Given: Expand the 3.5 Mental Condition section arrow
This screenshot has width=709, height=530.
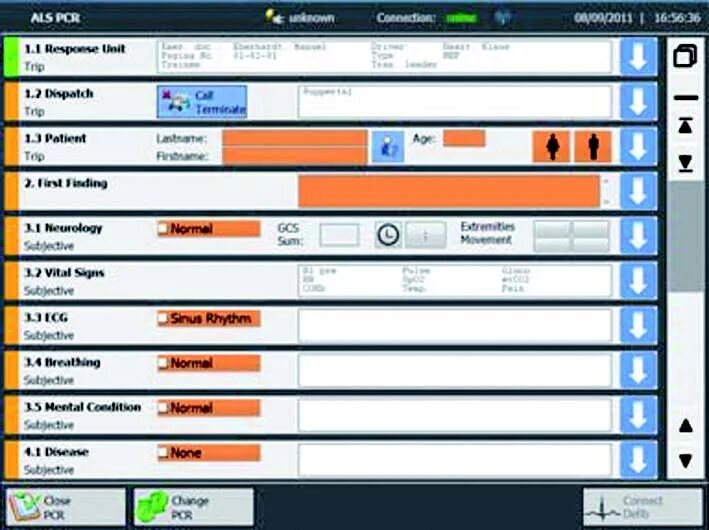Looking at the screenshot, I should (638, 415).
